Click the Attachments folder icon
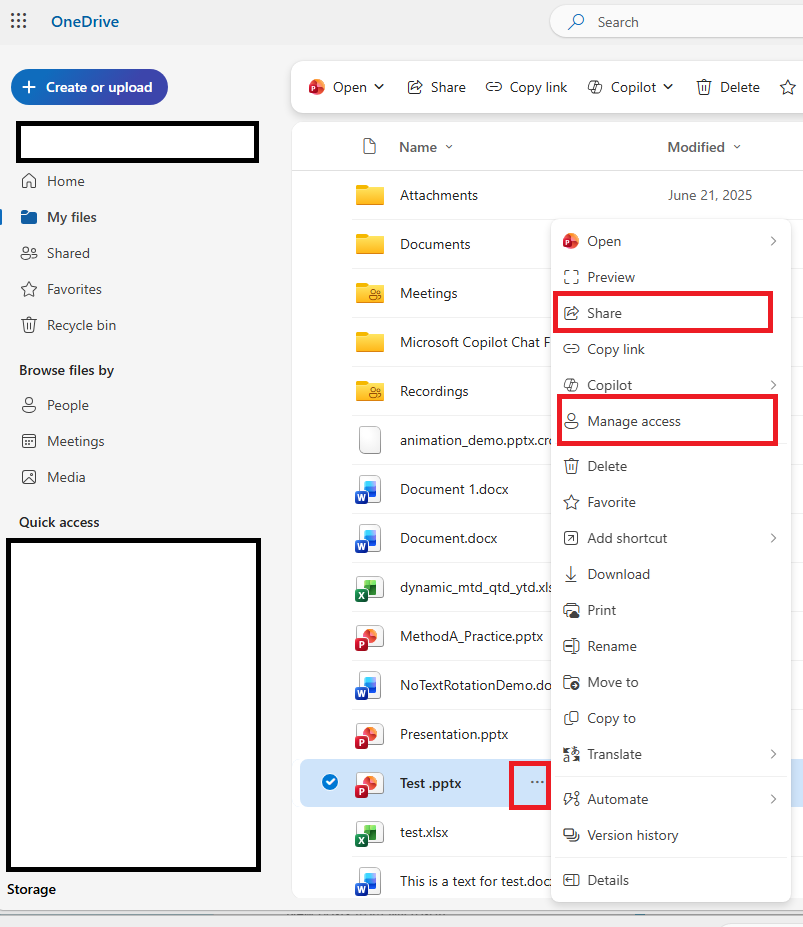Viewport: 803px width, 927px height. tap(370, 195)
